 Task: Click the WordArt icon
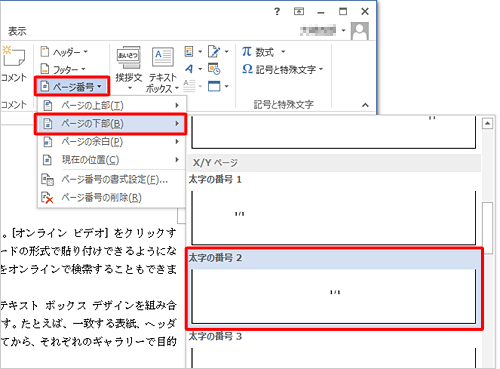tap(189, 69)
